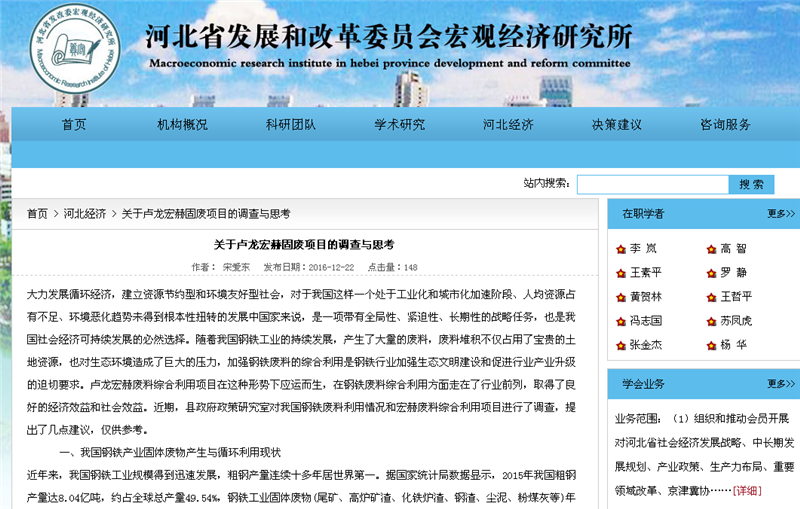The height and width of the screenshot is (509, 800).
Task: Click the star icon beside 高 智
Action: point(712,249)
